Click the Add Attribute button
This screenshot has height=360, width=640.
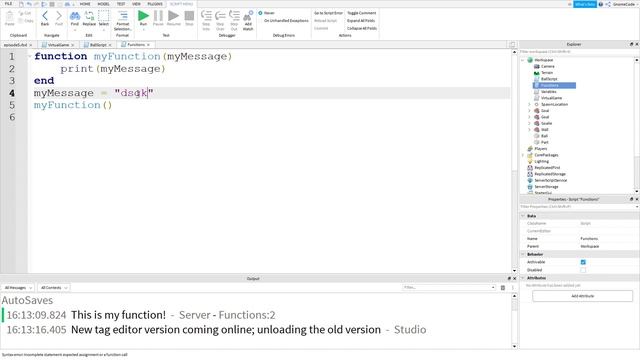point(582,296)
